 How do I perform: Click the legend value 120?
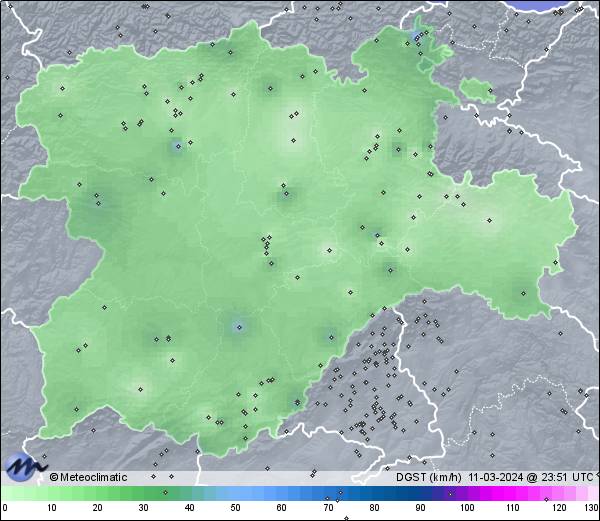click(559, 508)
